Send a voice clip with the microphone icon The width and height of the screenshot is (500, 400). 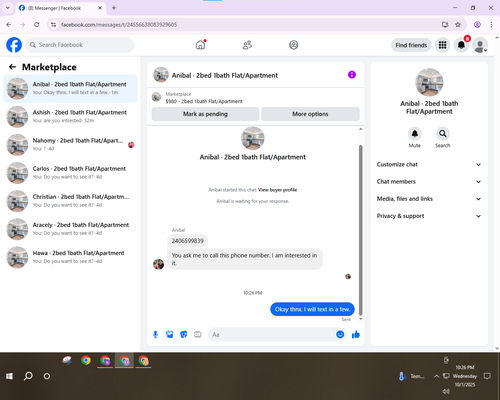(155, 334)
